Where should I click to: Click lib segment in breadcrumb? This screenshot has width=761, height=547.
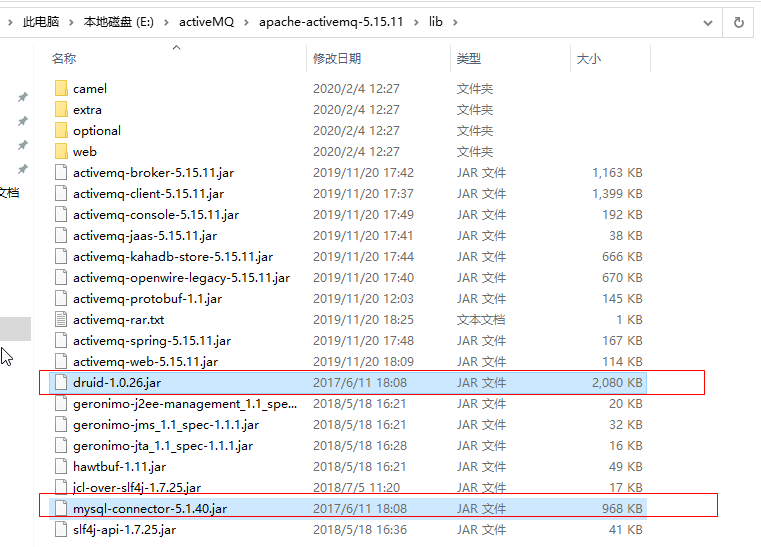coord(435,22)
